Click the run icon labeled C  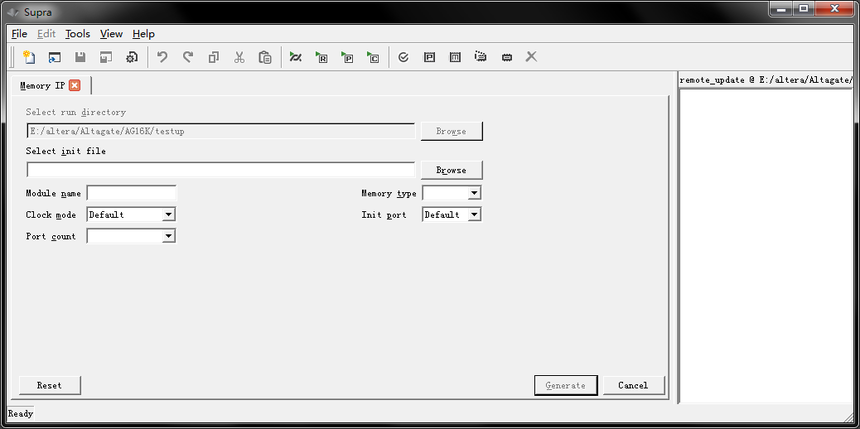(x=373, y=57)
